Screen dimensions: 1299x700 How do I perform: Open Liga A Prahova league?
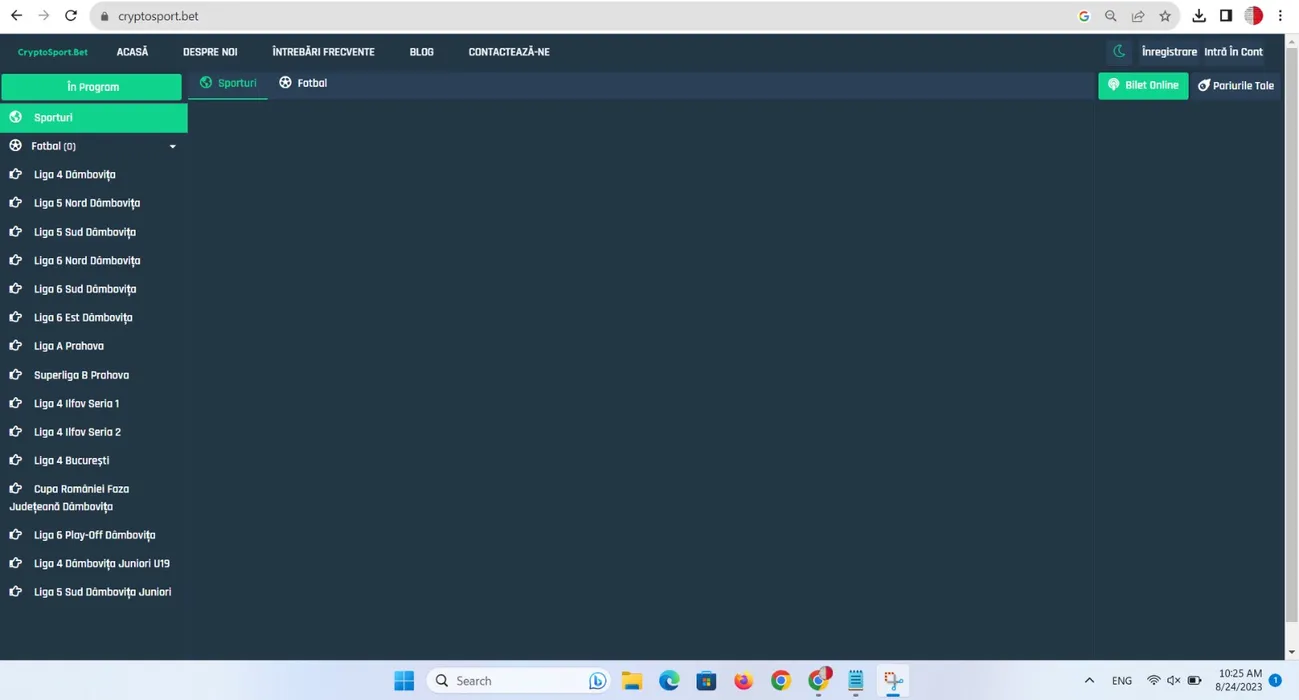68,346
